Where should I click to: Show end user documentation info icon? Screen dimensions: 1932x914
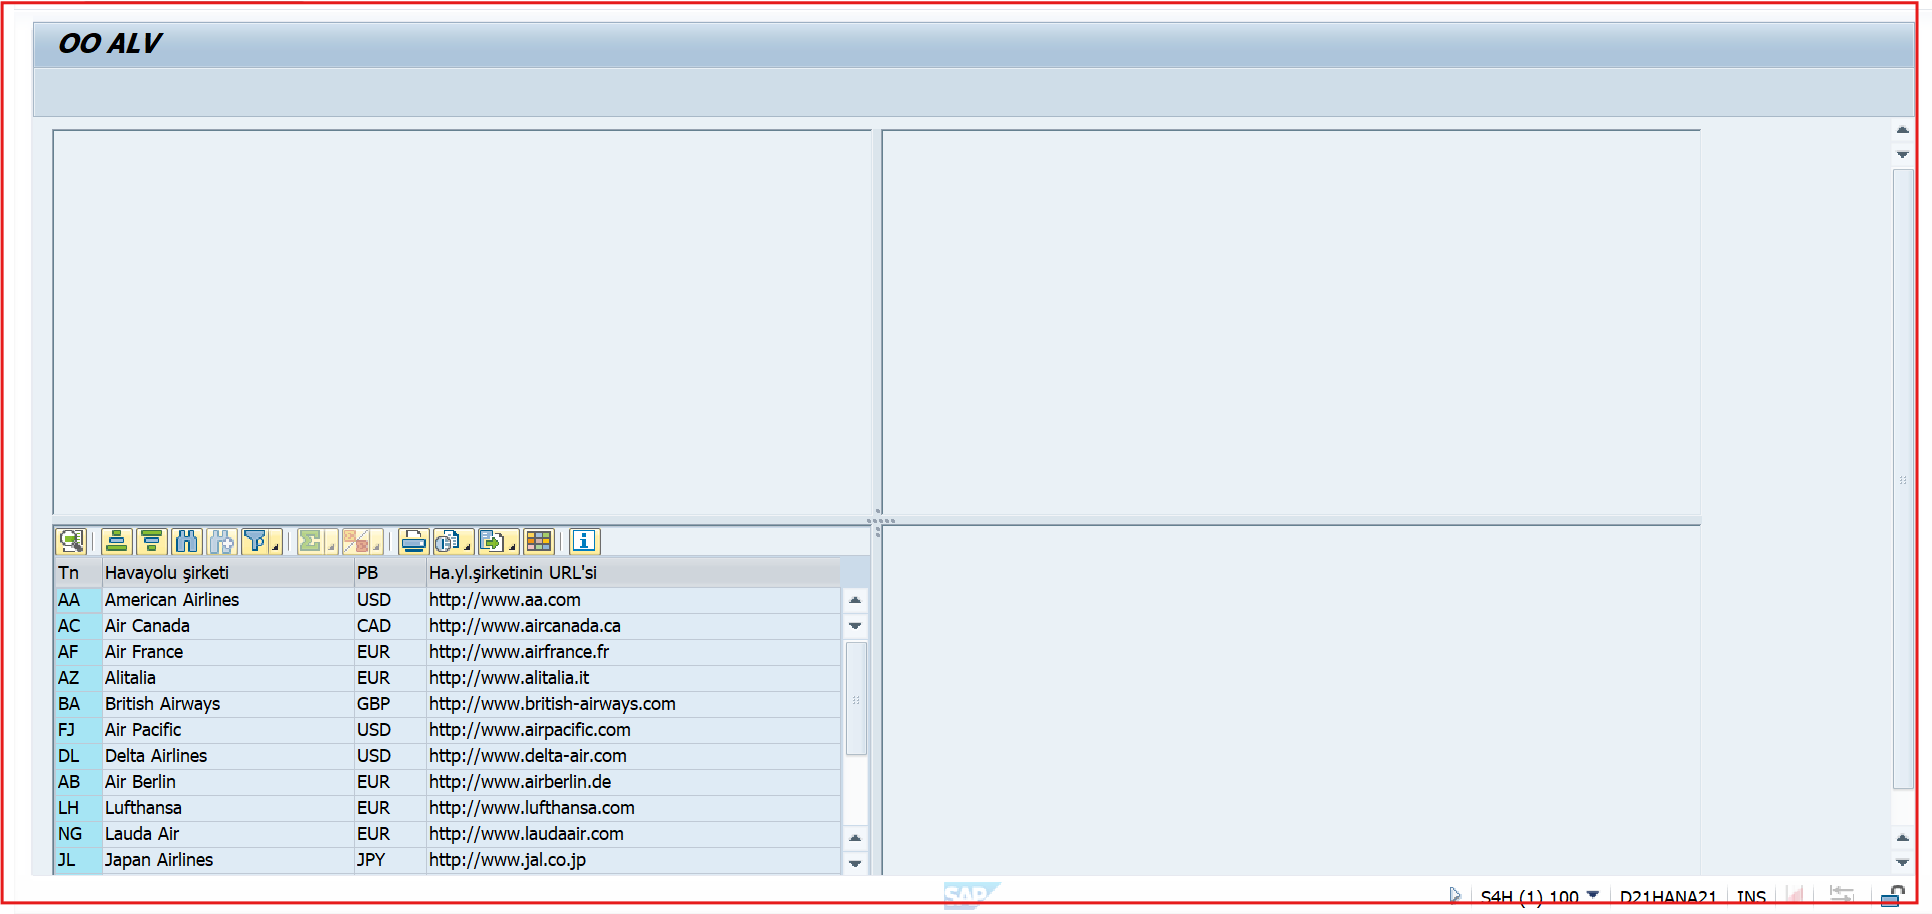(585, 541)
